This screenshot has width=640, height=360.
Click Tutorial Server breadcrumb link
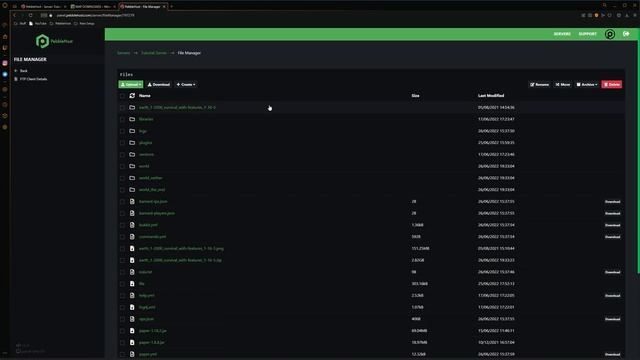pos(154,53)
